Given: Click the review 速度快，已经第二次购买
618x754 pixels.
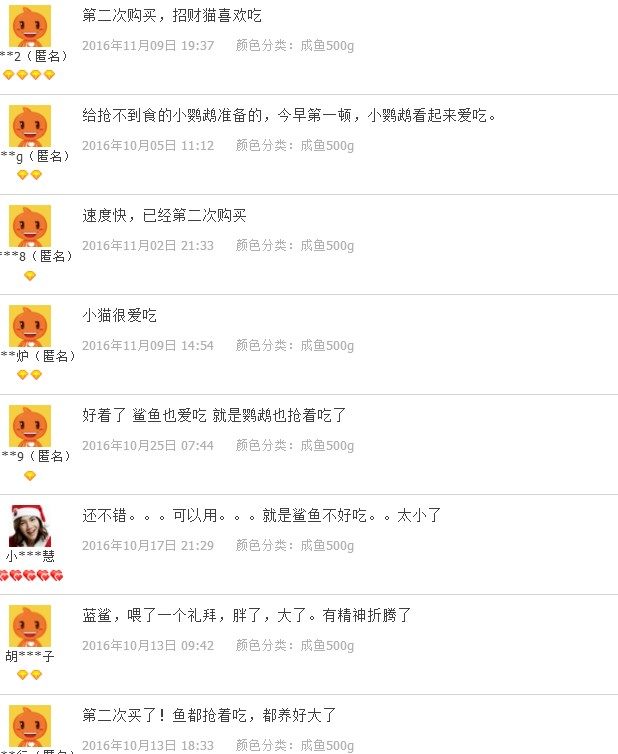Looking at the screenshot, I should [164, 215].
